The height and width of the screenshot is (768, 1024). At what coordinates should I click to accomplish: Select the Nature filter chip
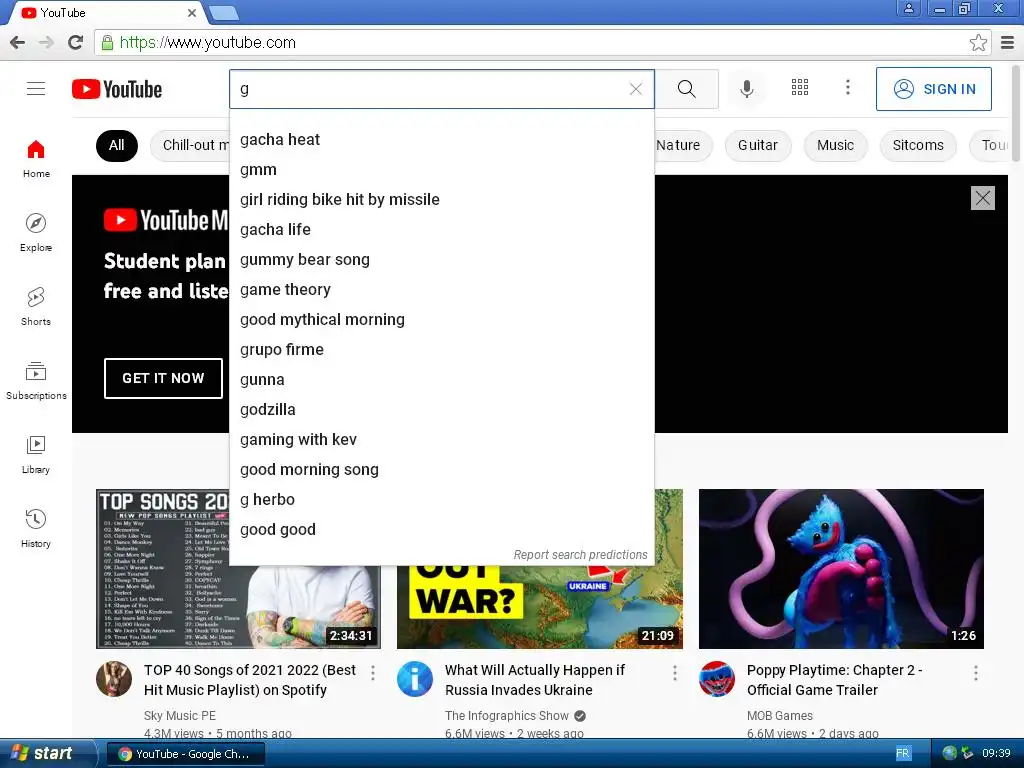[x=678, y=145]
